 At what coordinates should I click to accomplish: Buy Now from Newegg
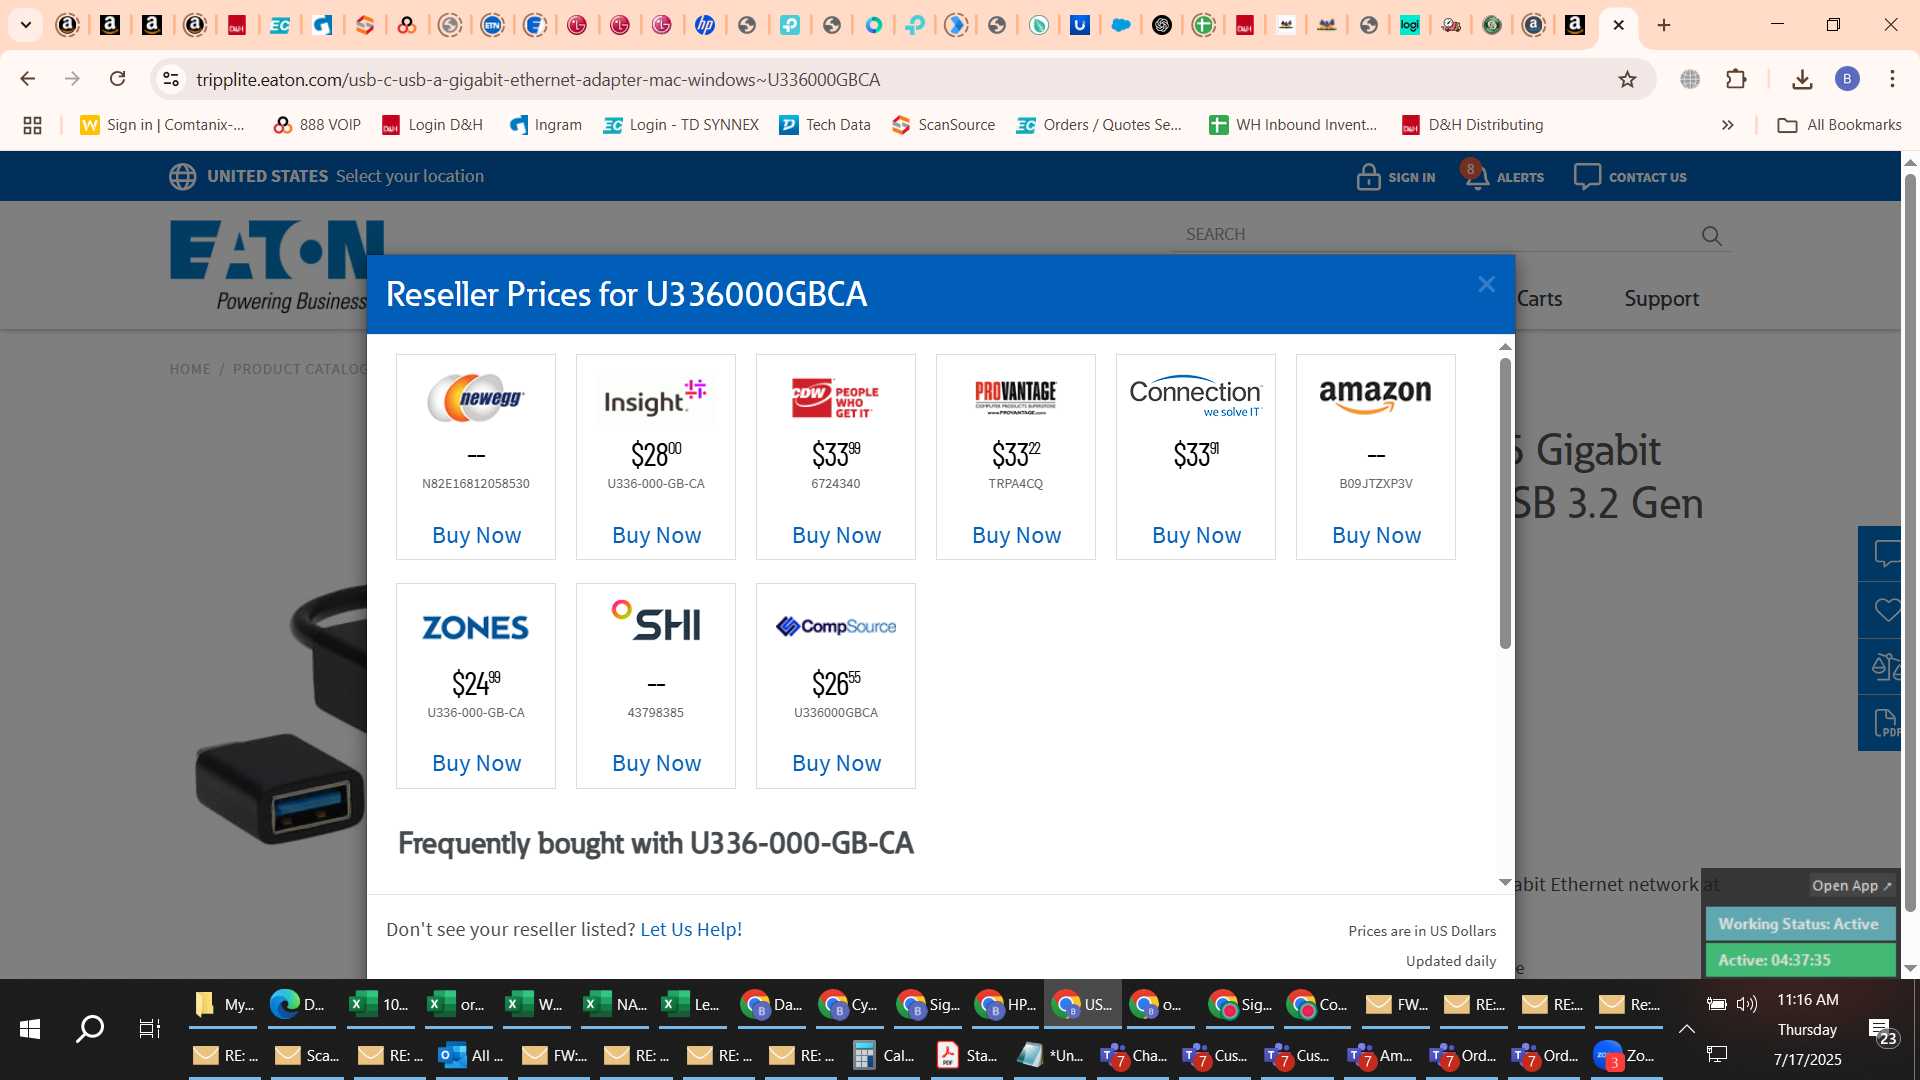[476, 536]
